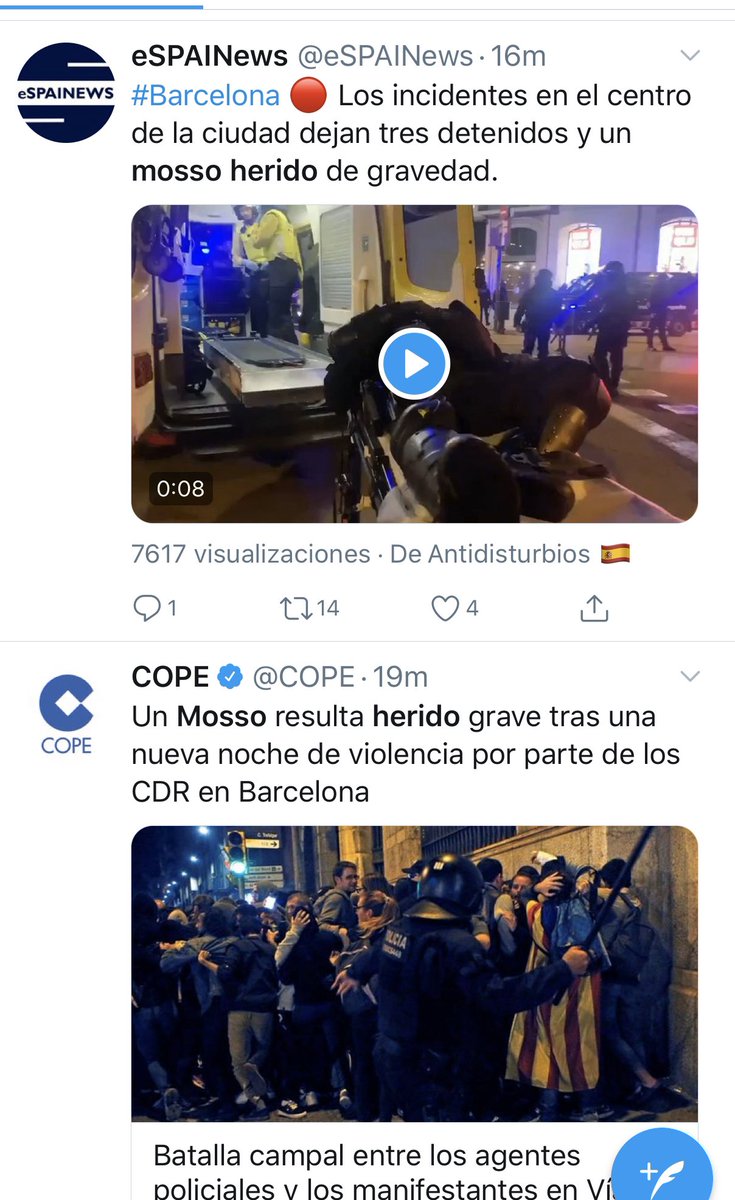The width and height of the screenshot is (735, 1200).
Task: Expand eSPAINews tweet options chevron
Action: (690, 54)
